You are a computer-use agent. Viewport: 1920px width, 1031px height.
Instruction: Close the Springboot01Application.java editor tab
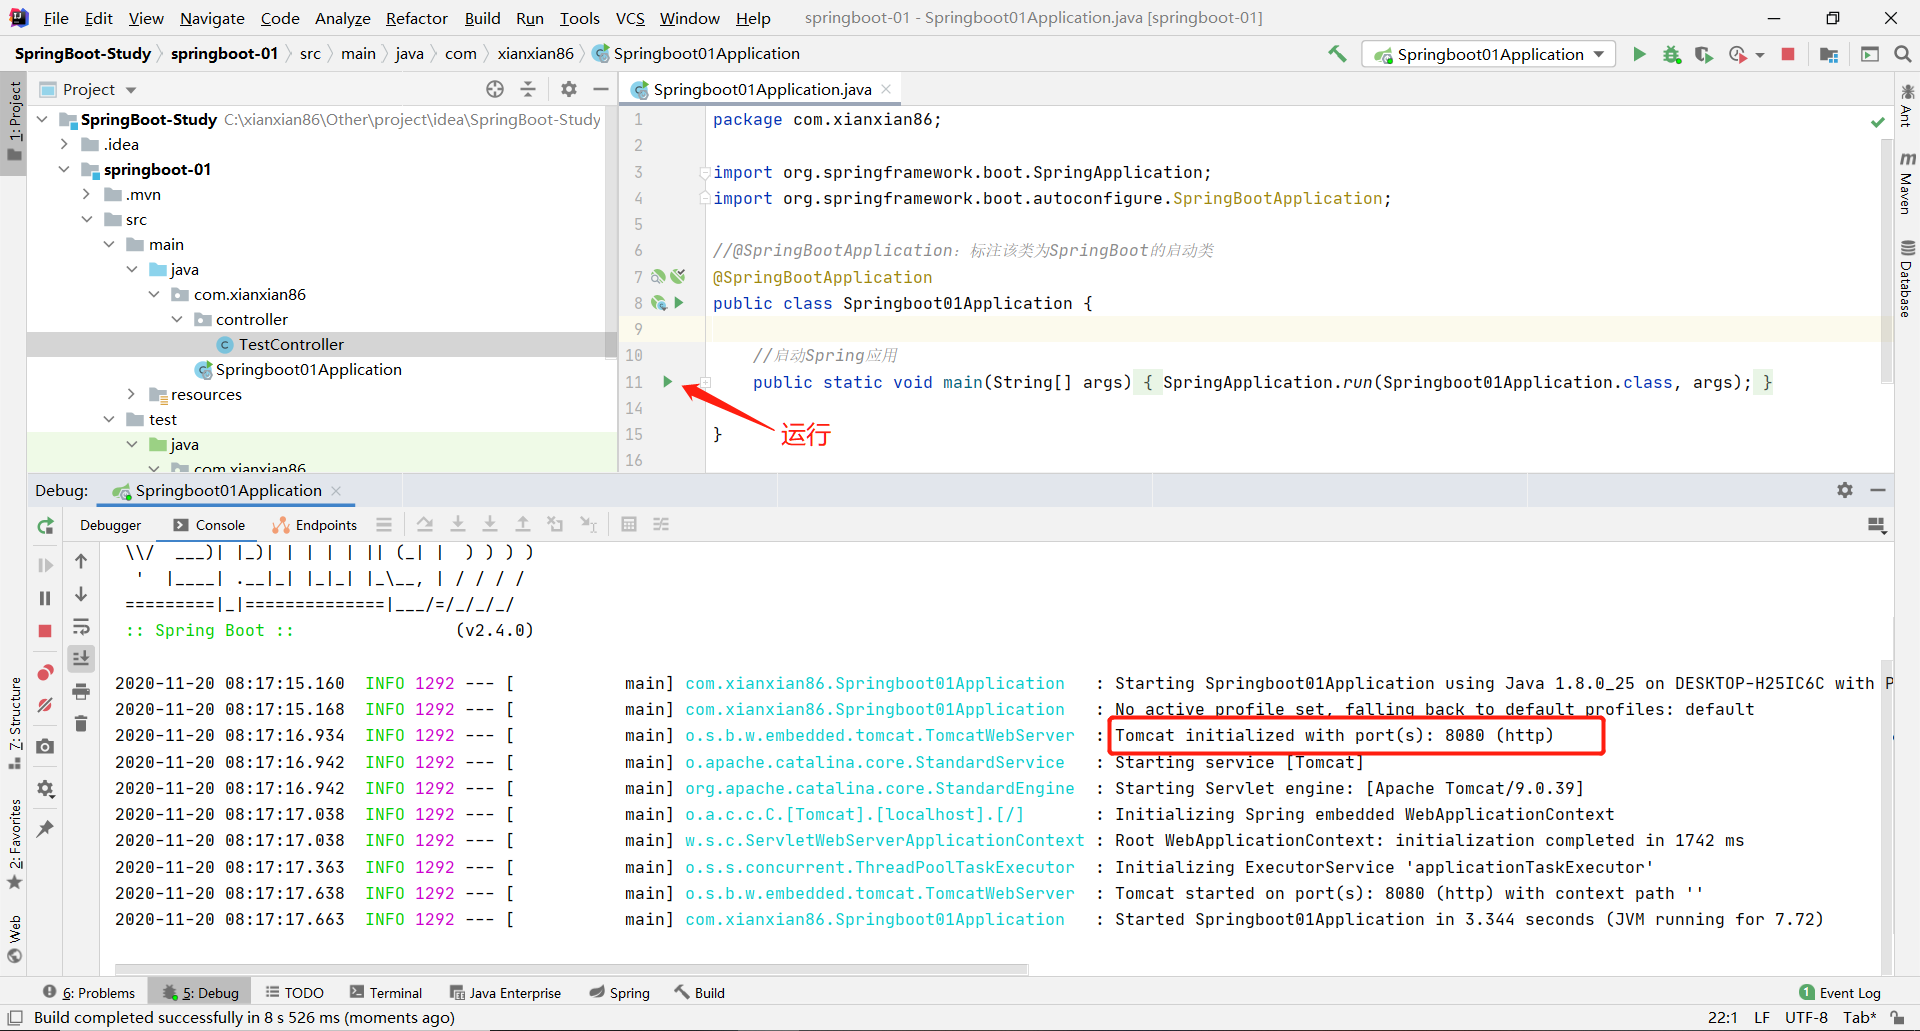click(x=886, y=89)
